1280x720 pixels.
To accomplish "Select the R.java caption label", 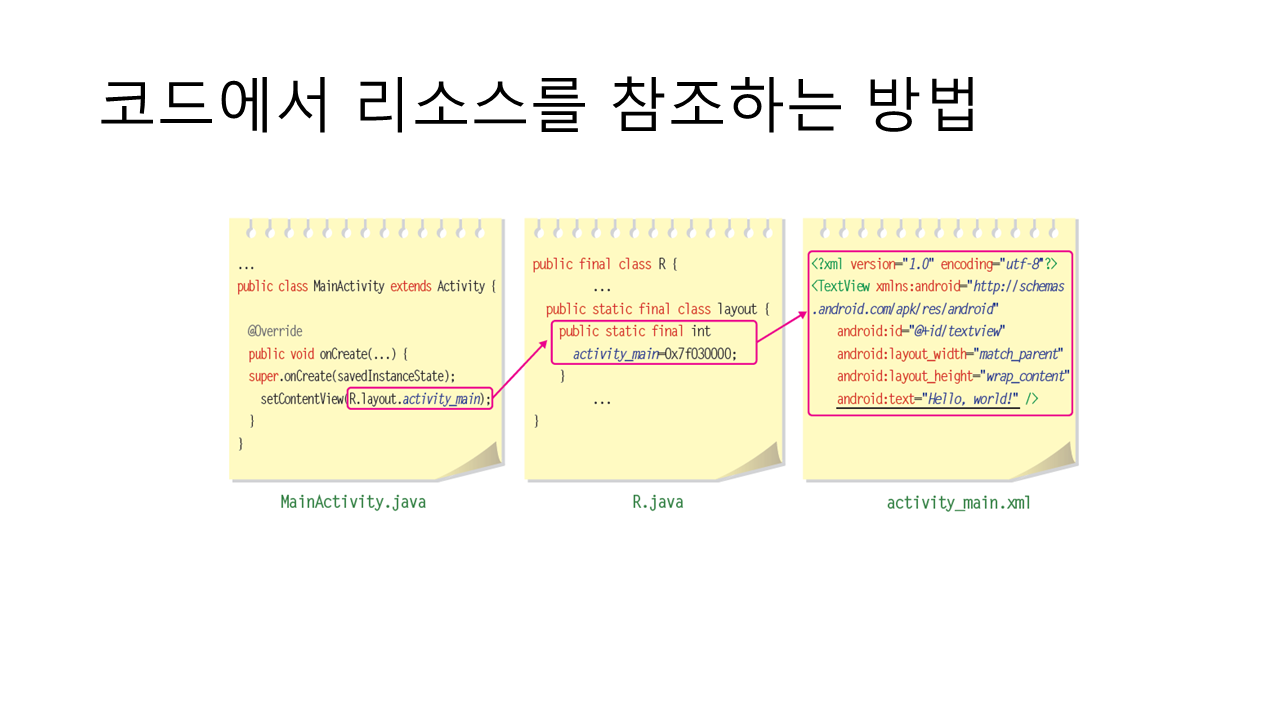I will [x=657, y=502].
